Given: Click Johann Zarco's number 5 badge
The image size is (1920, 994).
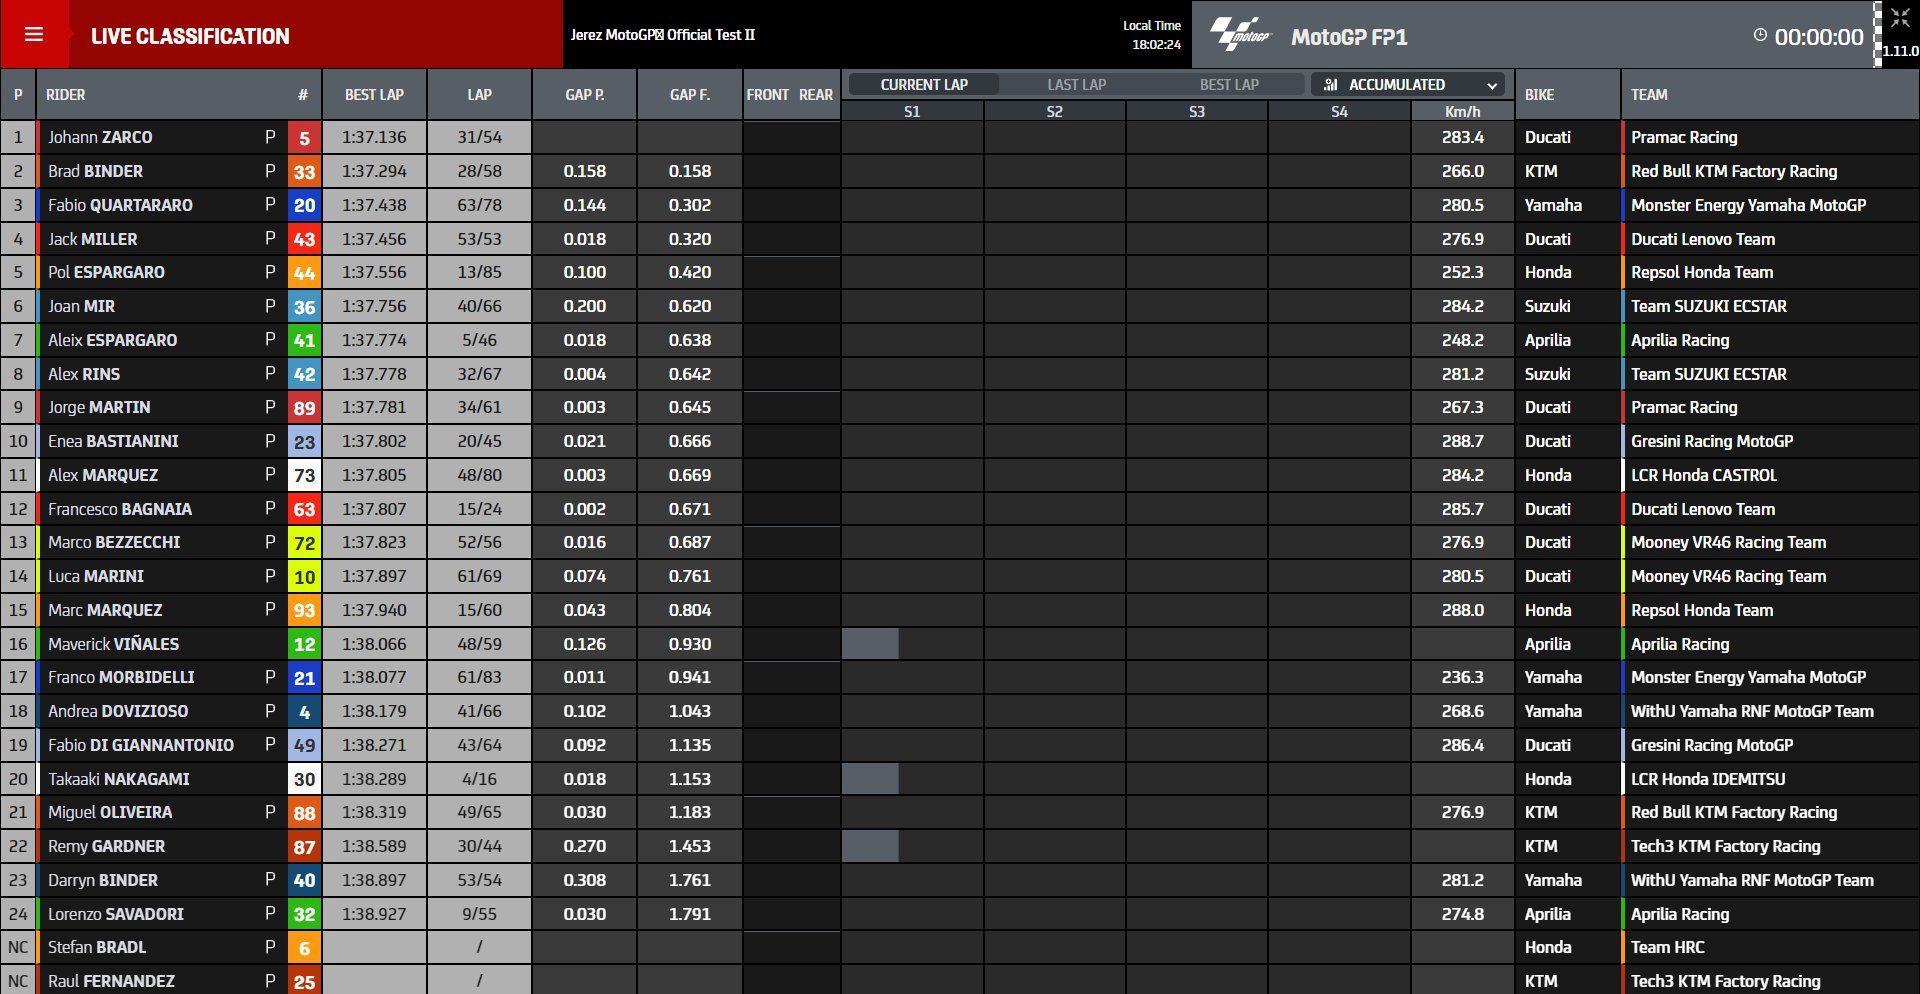Looking at the screenshot, I should tap(304, 138).
